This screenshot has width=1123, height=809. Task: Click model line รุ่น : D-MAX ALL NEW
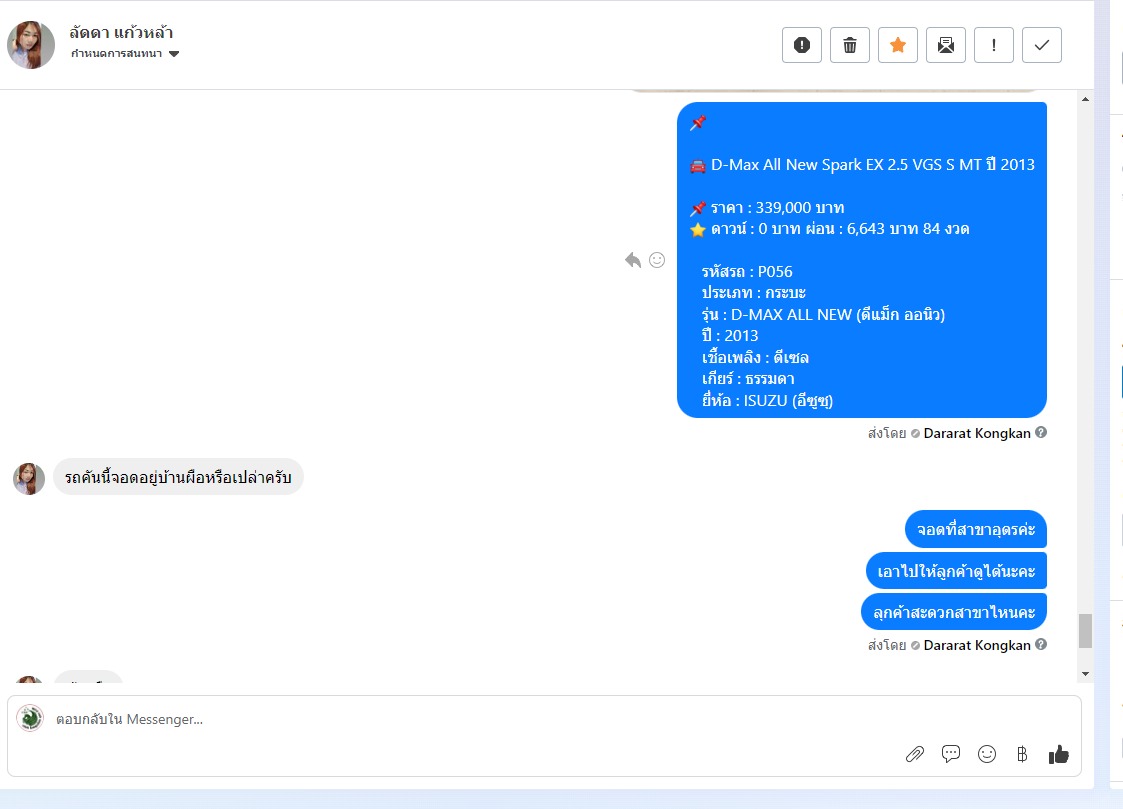[823, 314]
